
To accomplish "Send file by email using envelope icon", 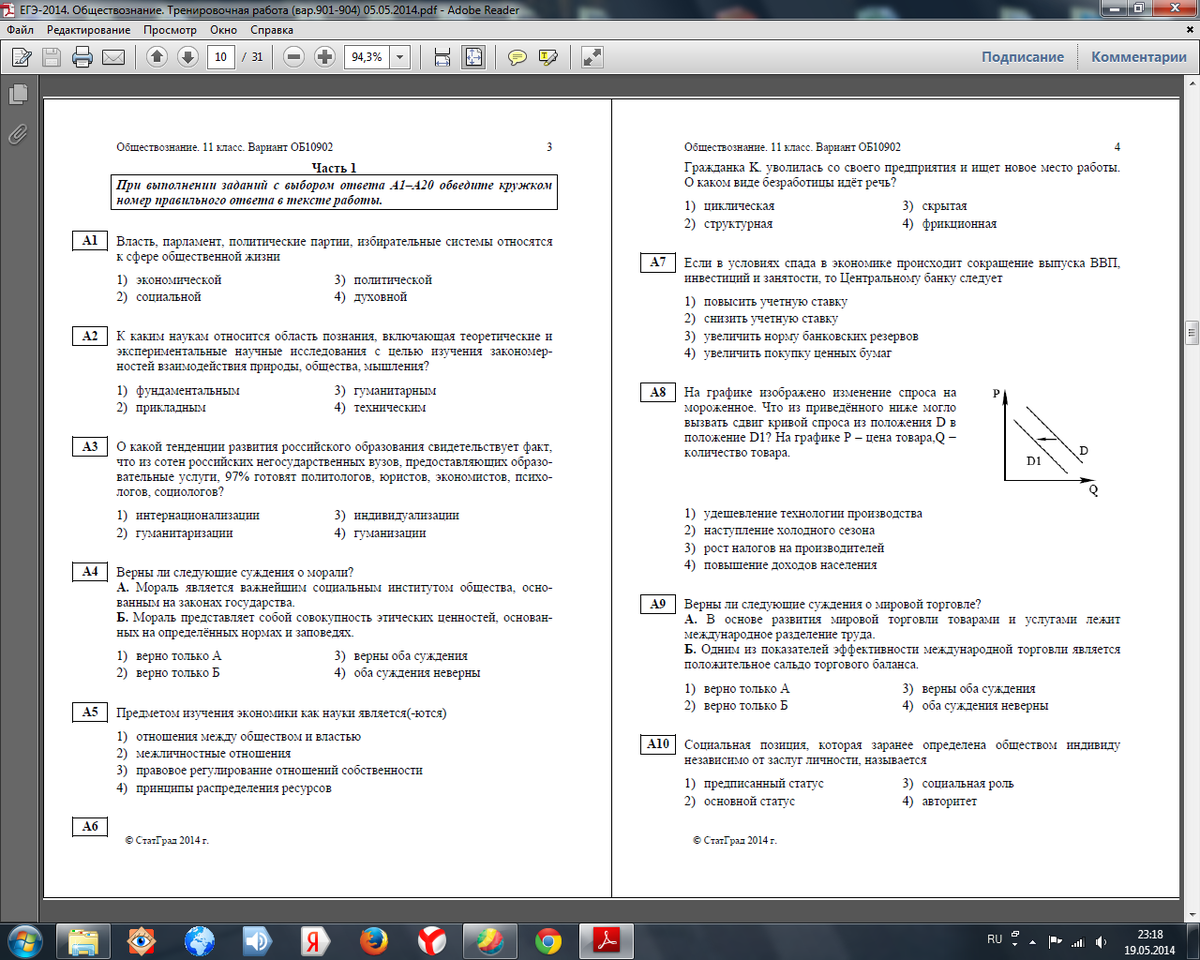I will point(112,57).
